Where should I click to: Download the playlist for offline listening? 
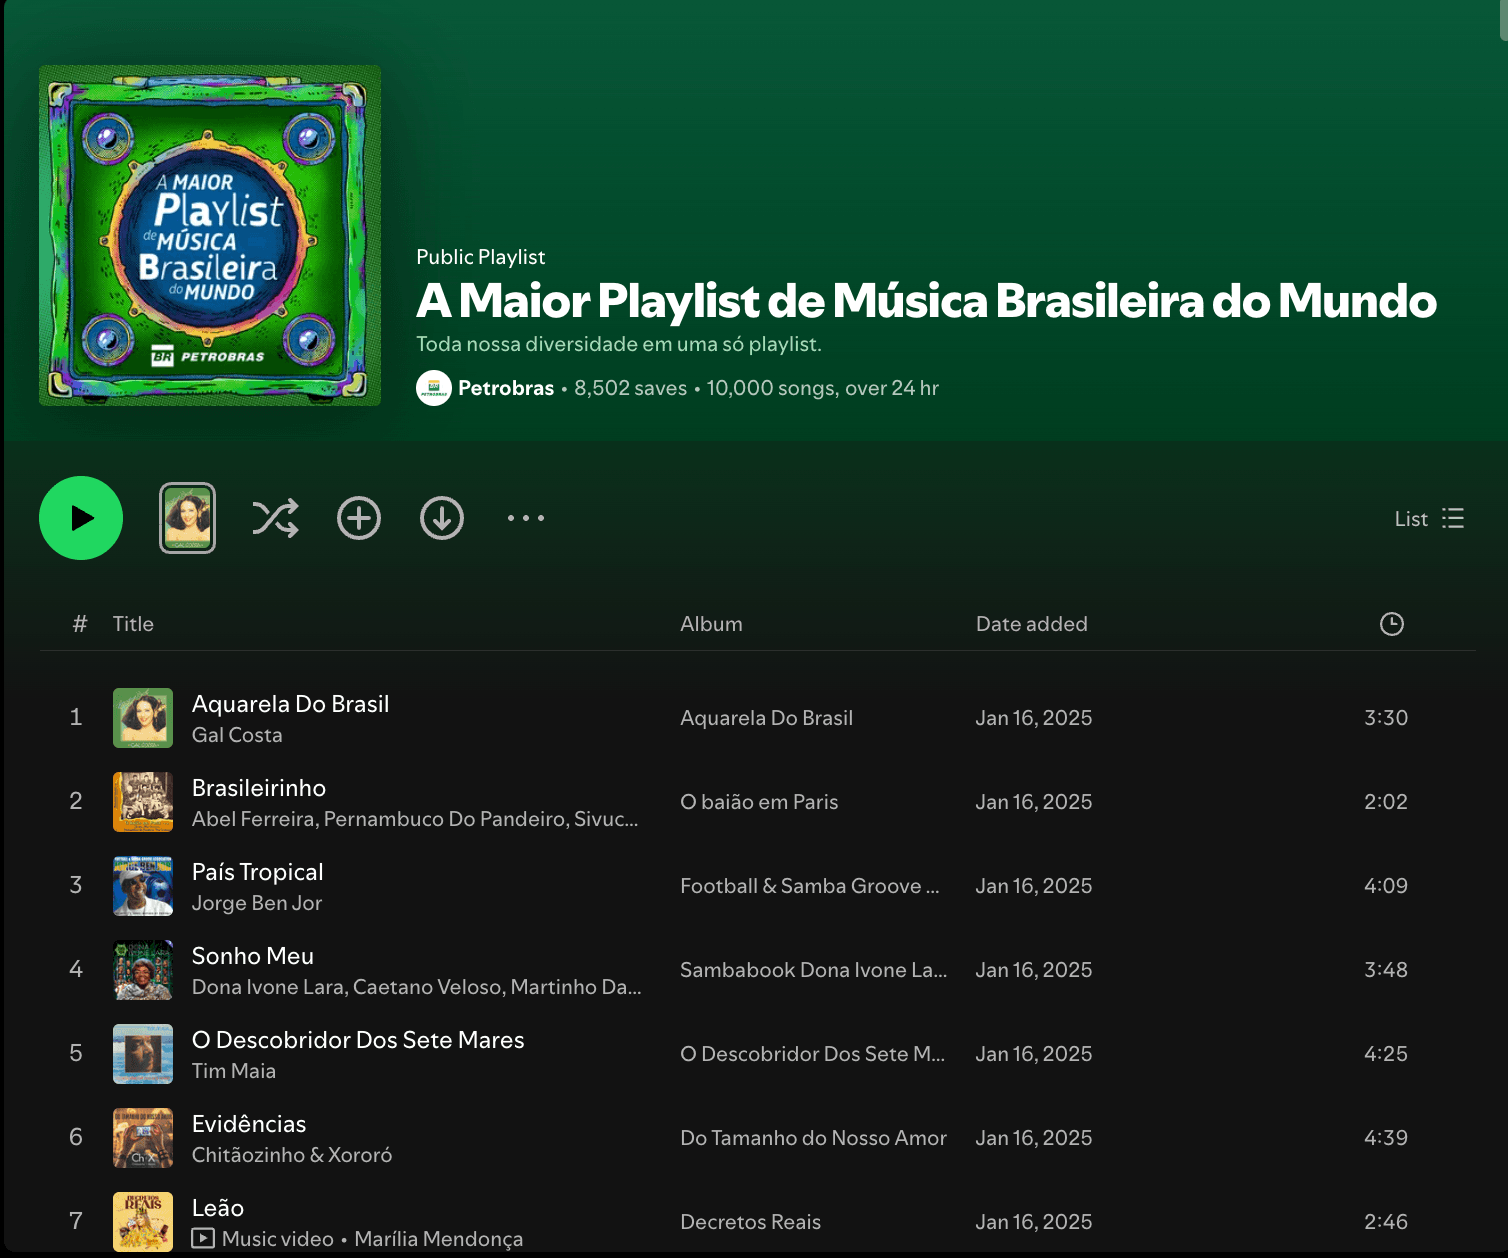442,518
